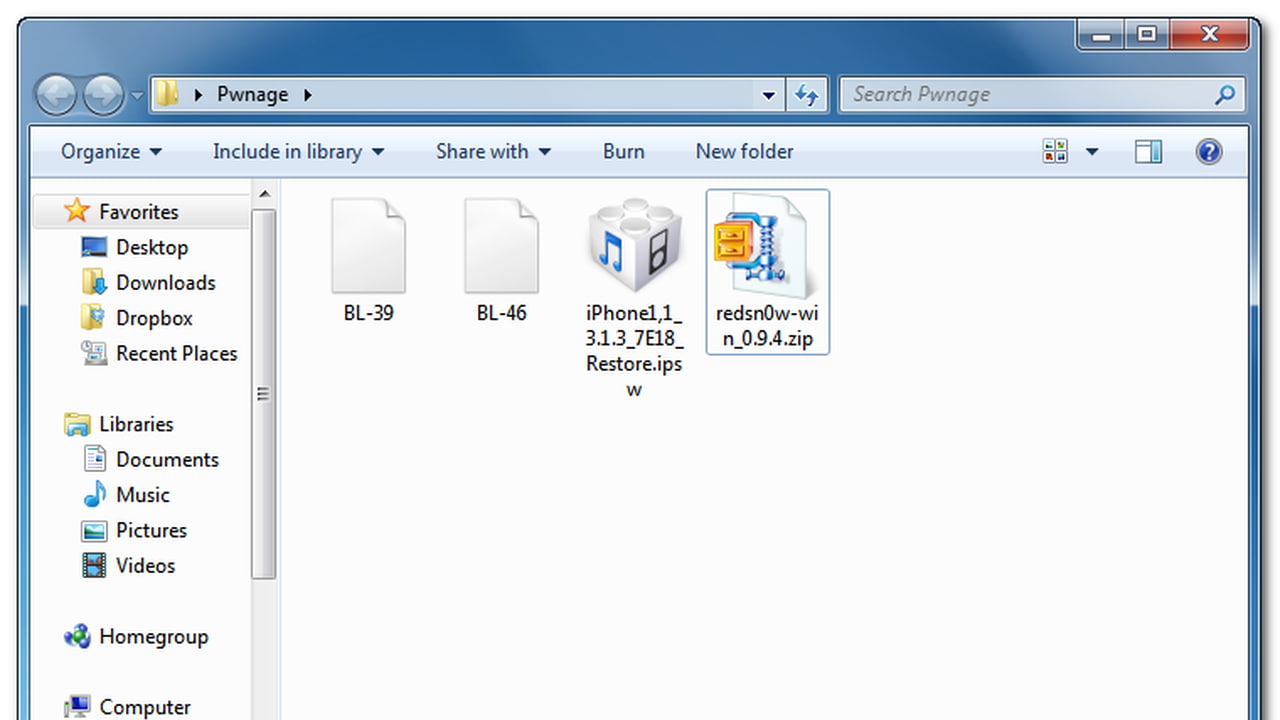The image size is (1280, 720).
Task: Minimize the Pwnage Explorer window
Action: click(x=1102, y=34)
